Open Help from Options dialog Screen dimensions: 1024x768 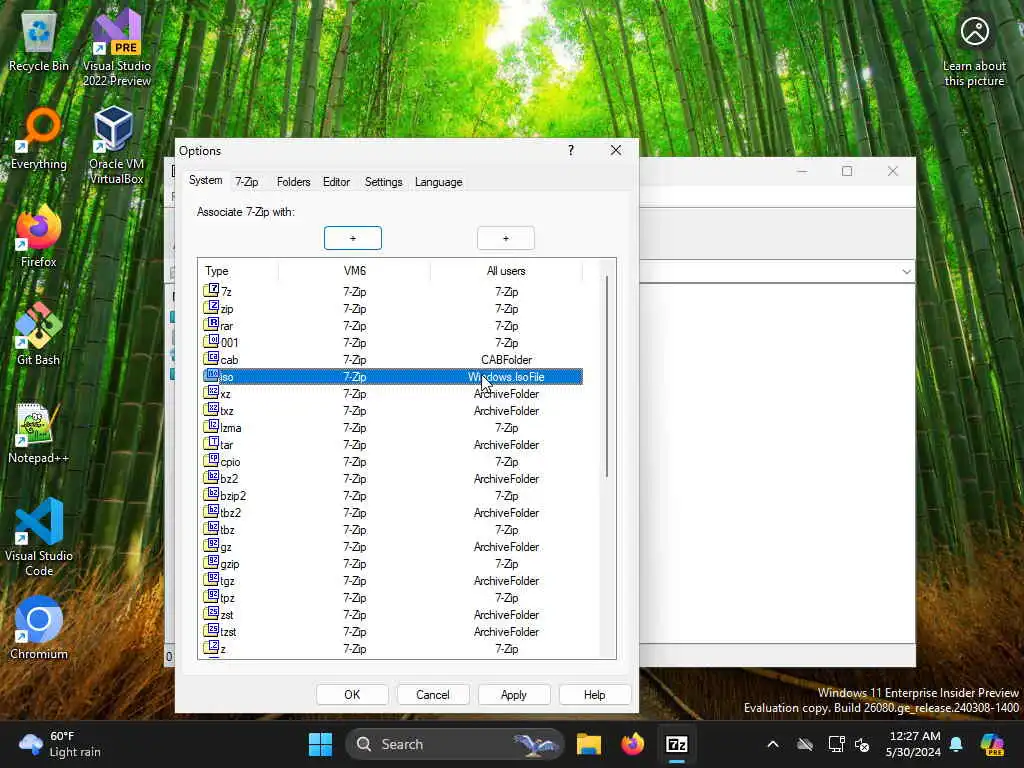click(595, 694)
